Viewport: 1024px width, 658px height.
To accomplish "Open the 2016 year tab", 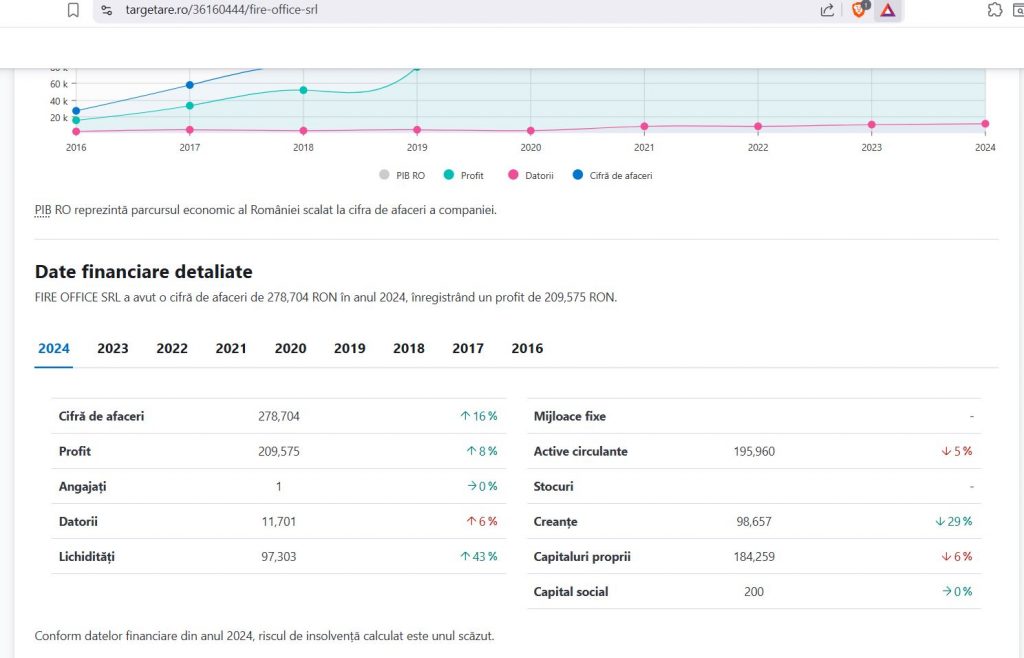I will pos(527,349).
